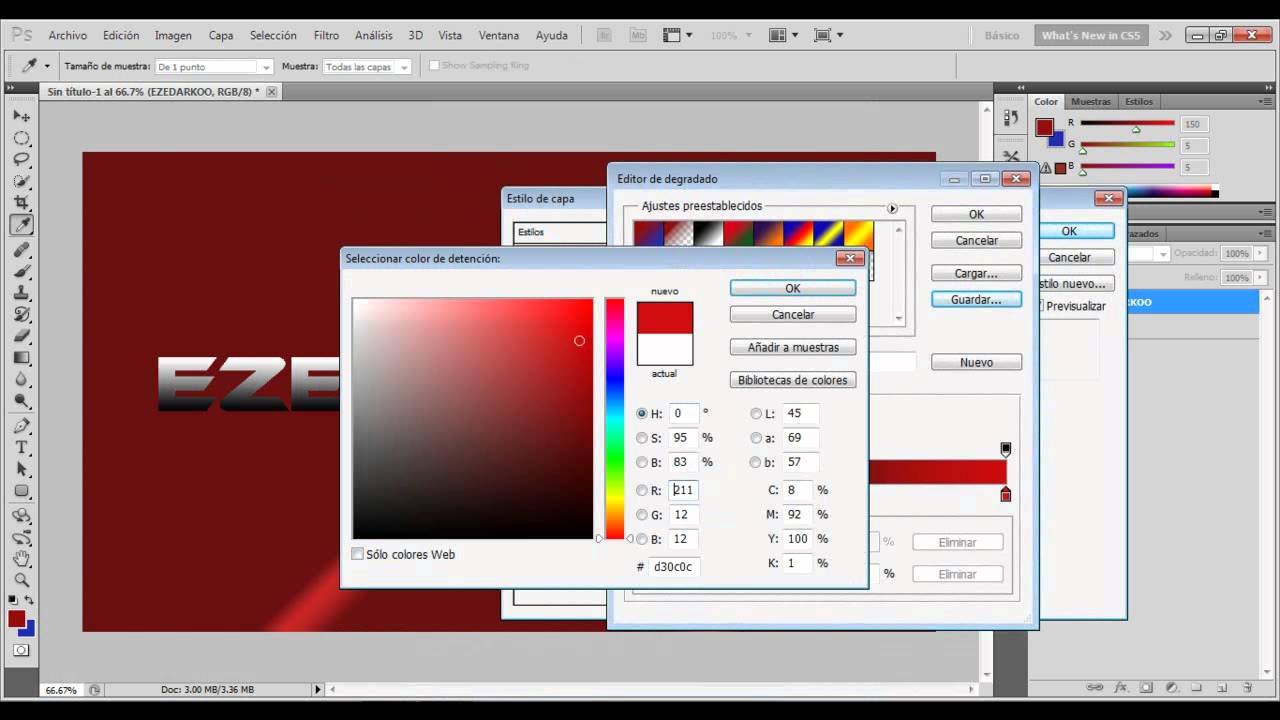Select the 3D Camera Rotate tool
Image resolution: width=1280 pixels, height=720 pixels.
21,537
